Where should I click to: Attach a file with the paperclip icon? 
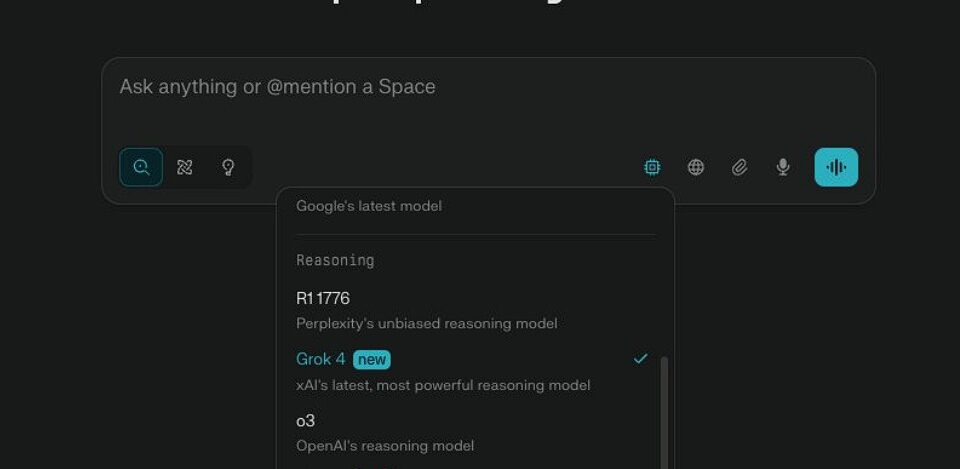(740, 167)
